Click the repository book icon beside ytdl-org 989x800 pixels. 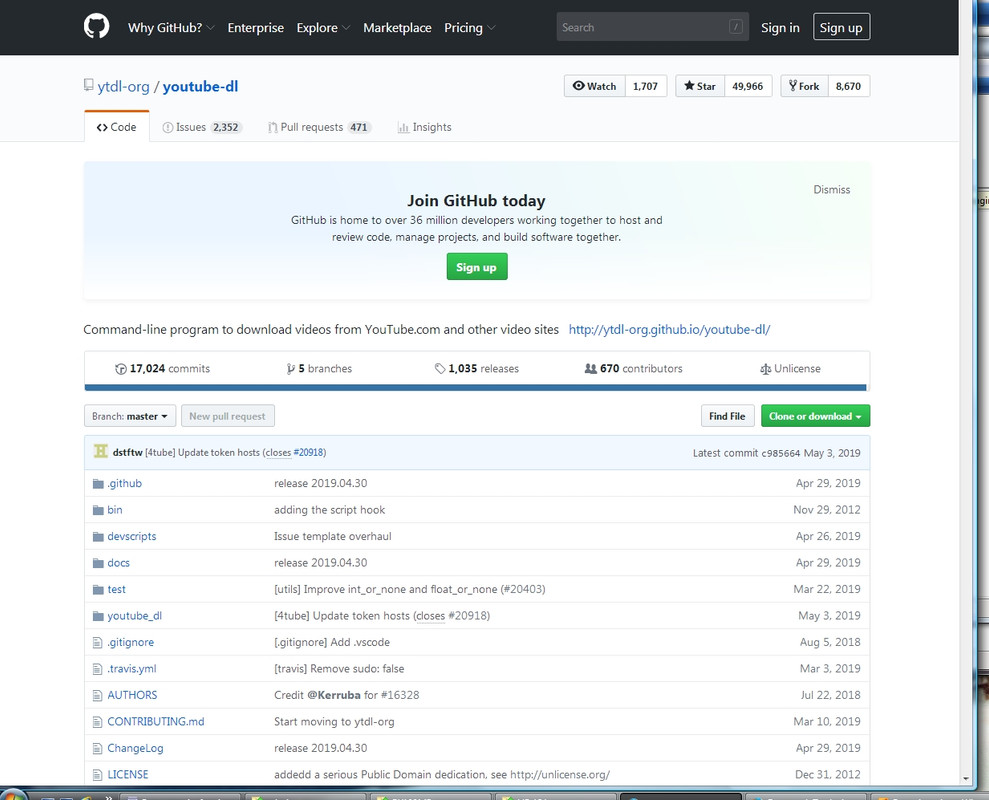pos(88,85)
